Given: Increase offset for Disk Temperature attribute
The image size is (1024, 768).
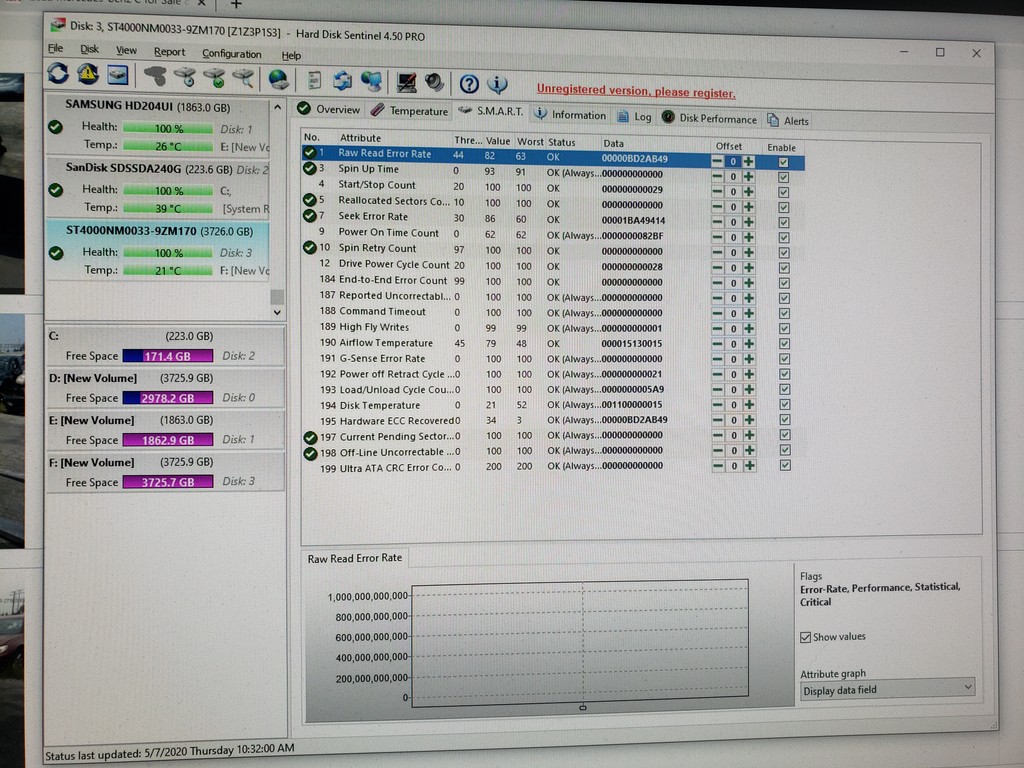Looking at the screenshot, I should [x=749, y=404].
